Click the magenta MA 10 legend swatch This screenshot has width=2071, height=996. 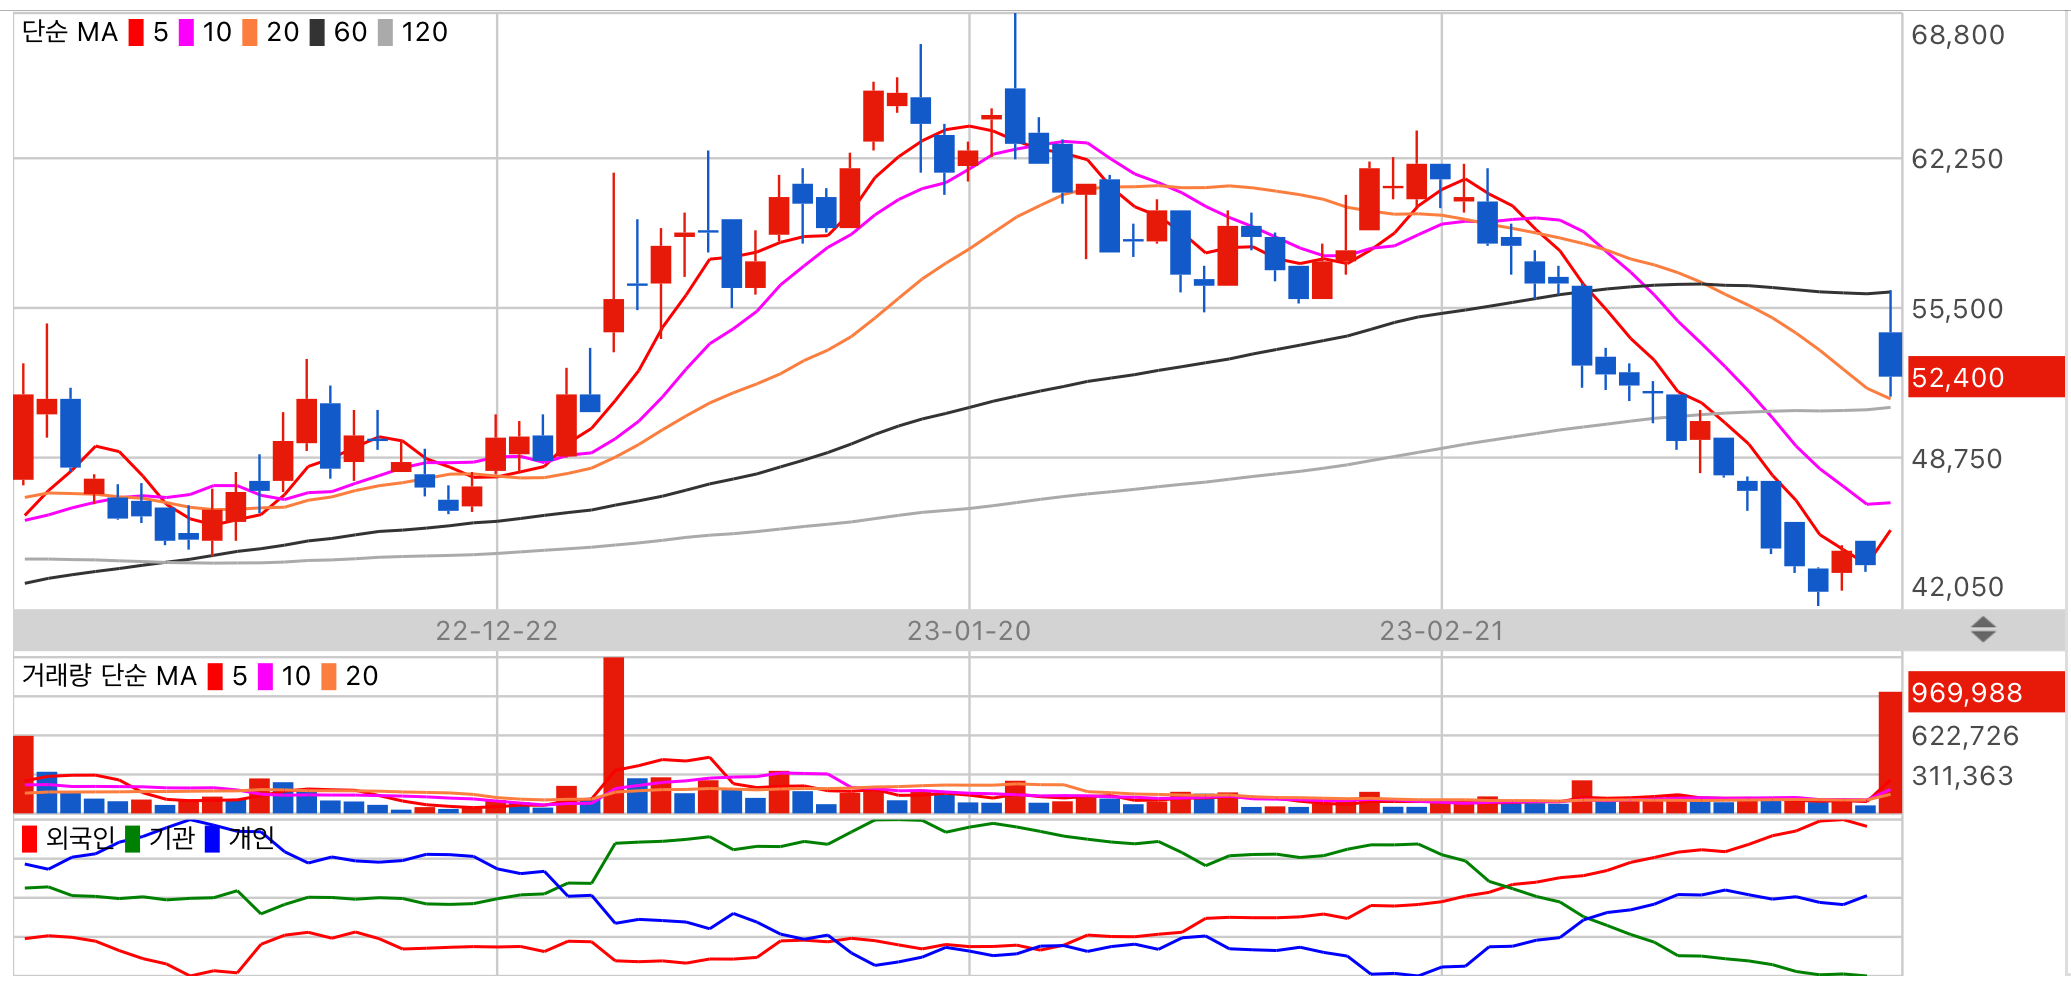[x=186, y=33]
